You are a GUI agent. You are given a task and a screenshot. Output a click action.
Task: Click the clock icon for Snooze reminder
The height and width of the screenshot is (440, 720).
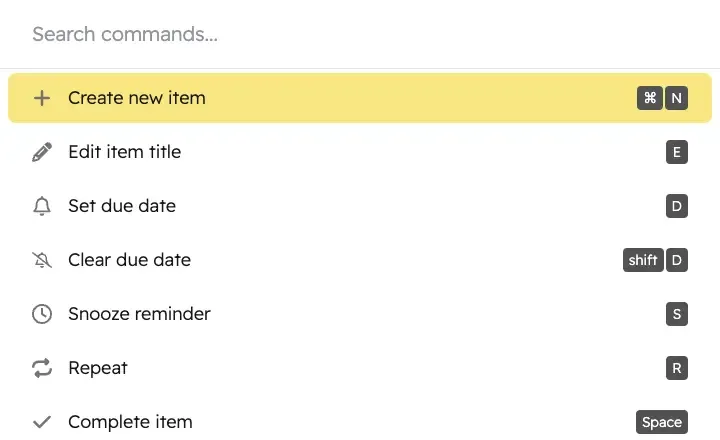click(42, 314)
